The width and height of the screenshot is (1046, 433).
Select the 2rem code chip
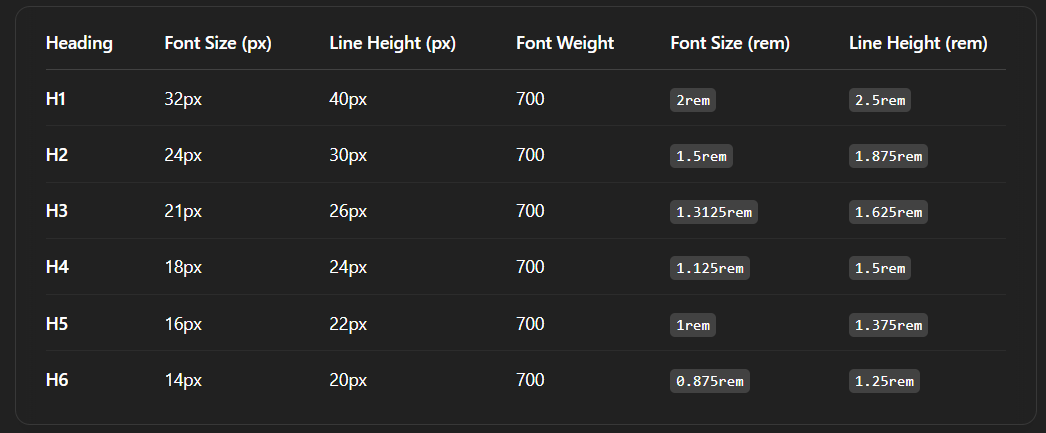692,100
